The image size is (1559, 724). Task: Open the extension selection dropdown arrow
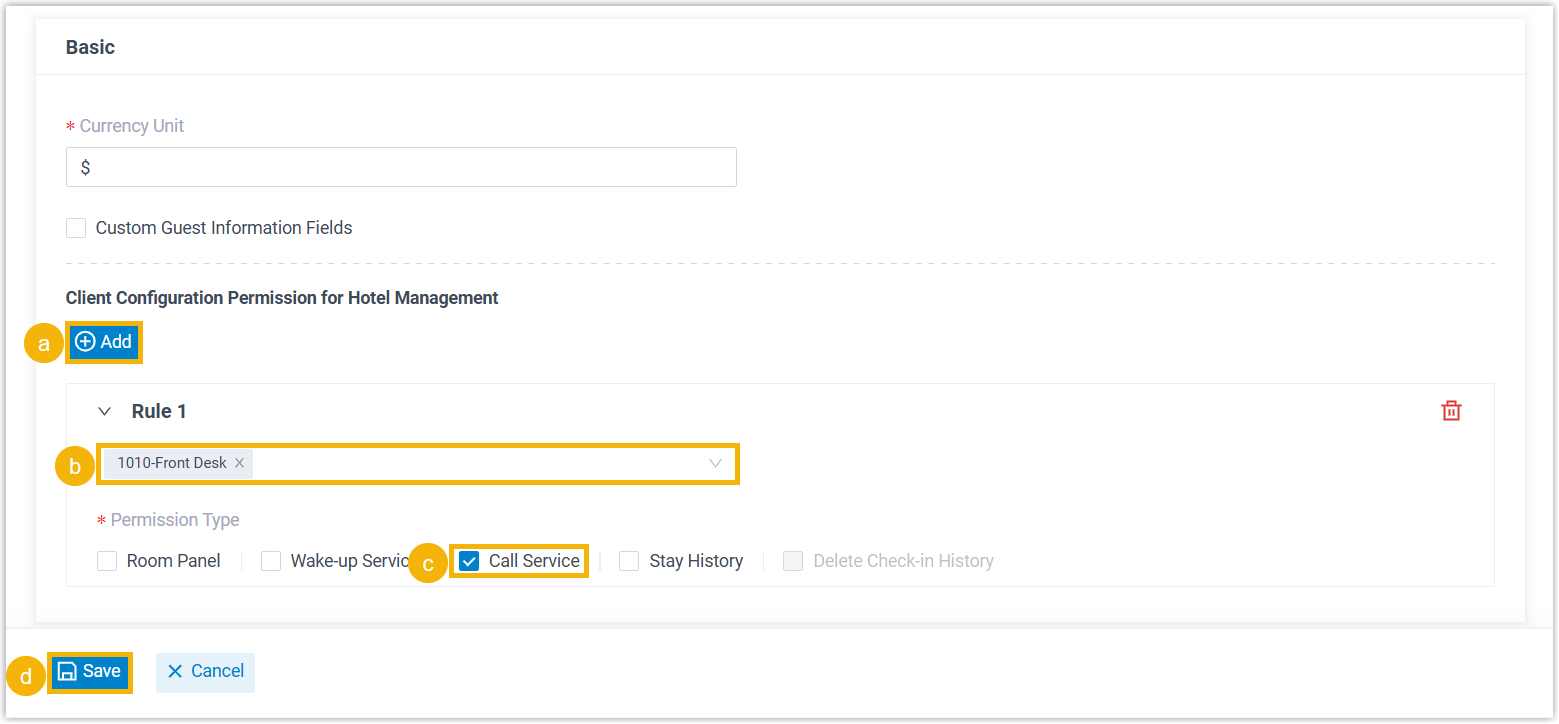pos(715,463)
